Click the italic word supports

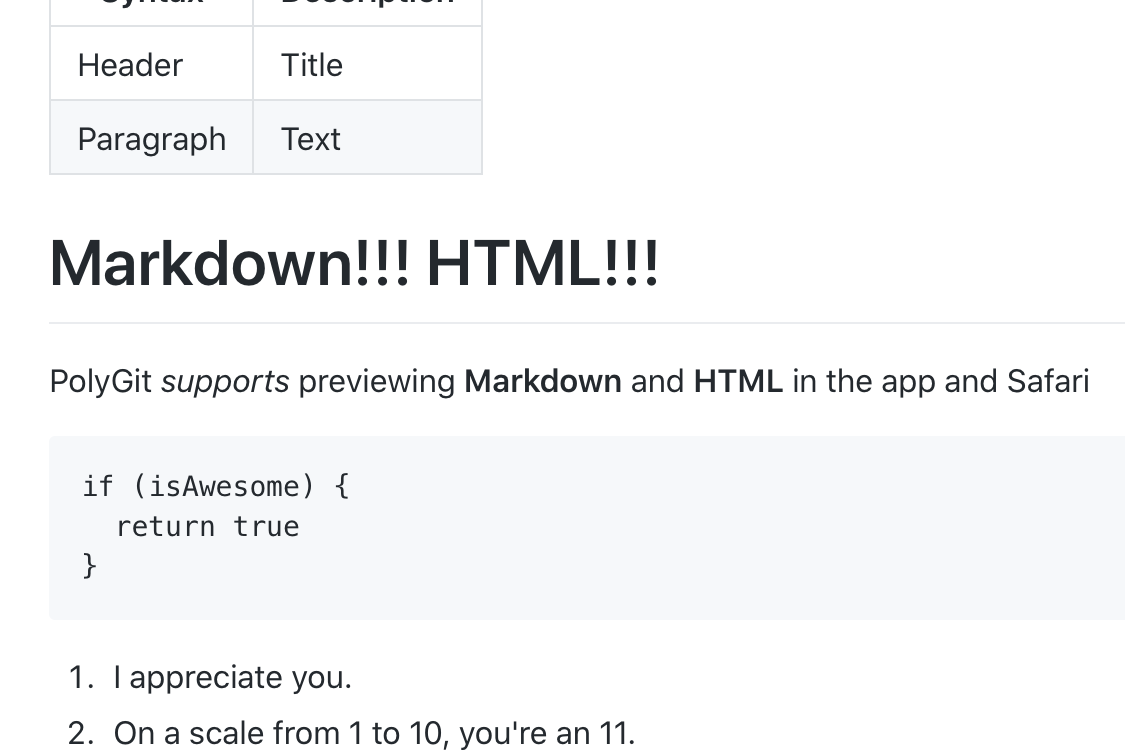pyautogui.click(x=225, y=382)
